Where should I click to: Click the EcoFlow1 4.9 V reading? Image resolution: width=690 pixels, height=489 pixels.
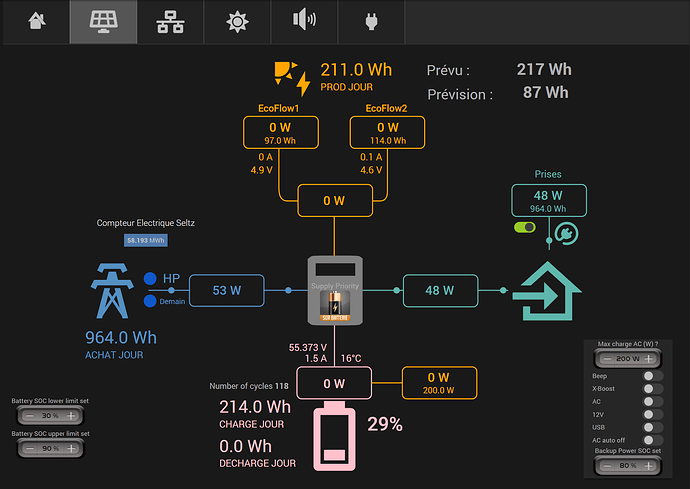pyautogui.click(x=261, y=170)
